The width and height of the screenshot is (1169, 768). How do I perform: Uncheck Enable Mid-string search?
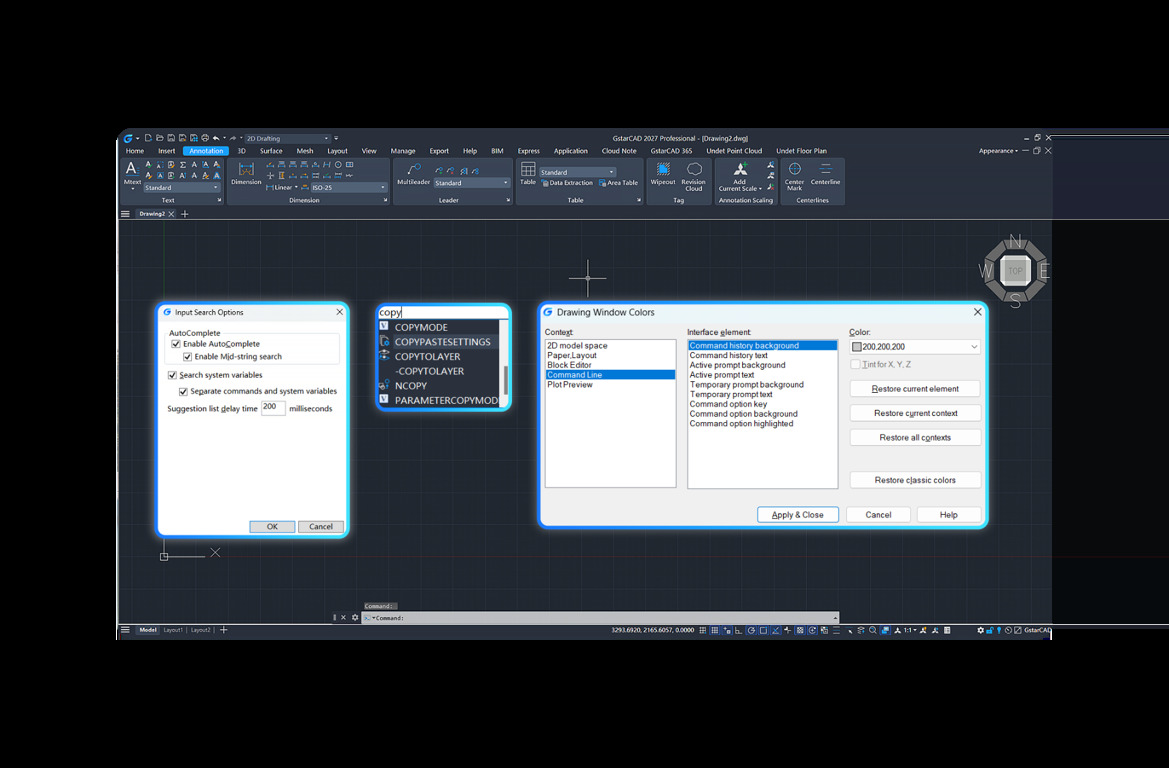tap(187, 356)
